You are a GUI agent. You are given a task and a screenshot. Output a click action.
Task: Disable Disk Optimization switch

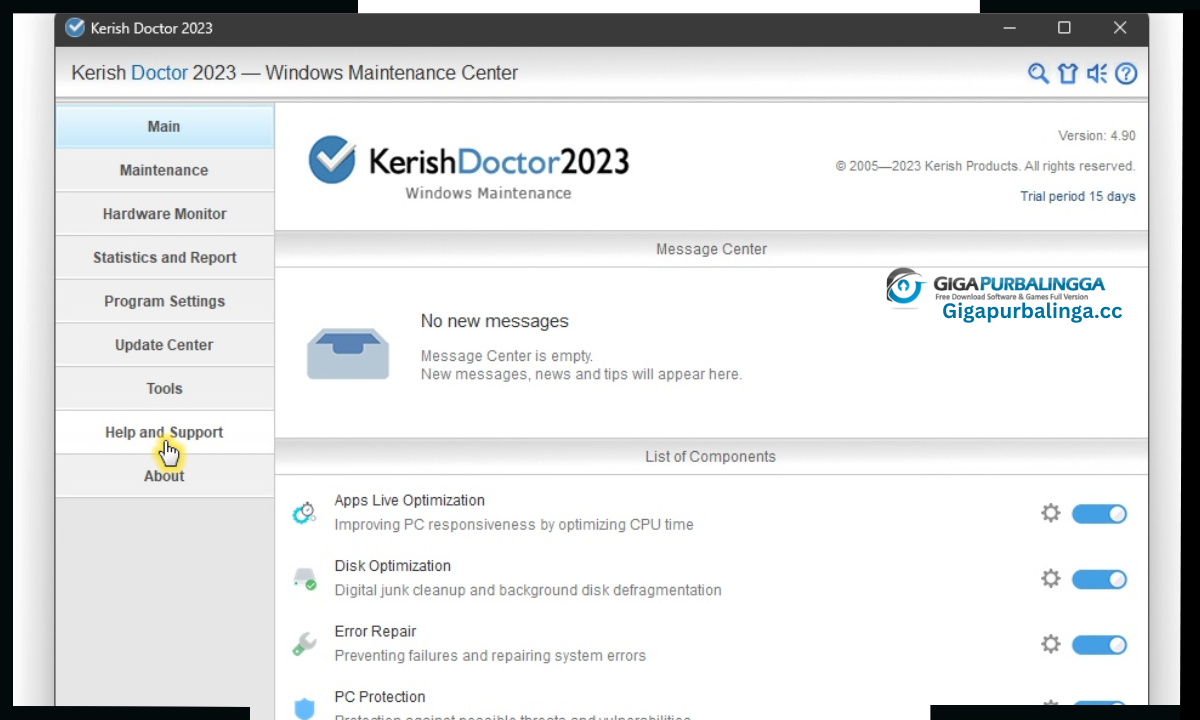point(1100,579)
